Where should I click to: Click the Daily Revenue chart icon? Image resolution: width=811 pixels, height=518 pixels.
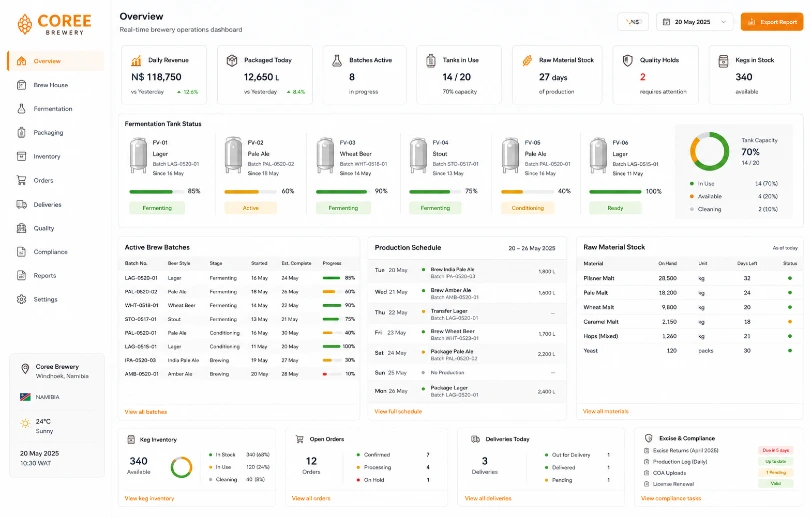(x=136, y=60)
